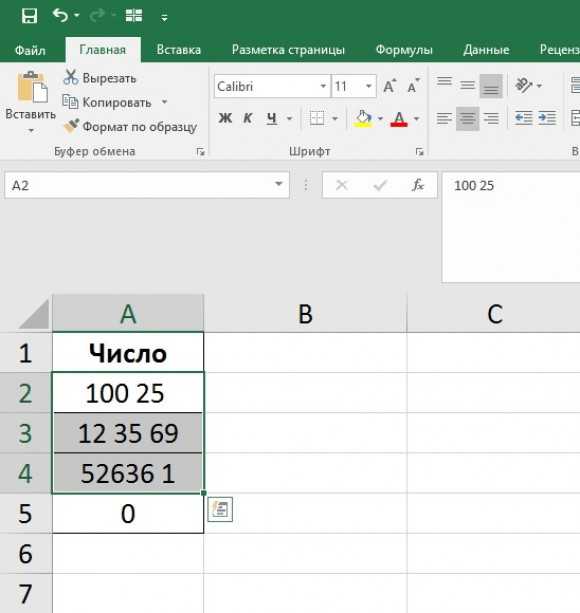Screen dimensions: 580x613
Task: Open the Calibri font name dropdown
Action: click(323, 86)
